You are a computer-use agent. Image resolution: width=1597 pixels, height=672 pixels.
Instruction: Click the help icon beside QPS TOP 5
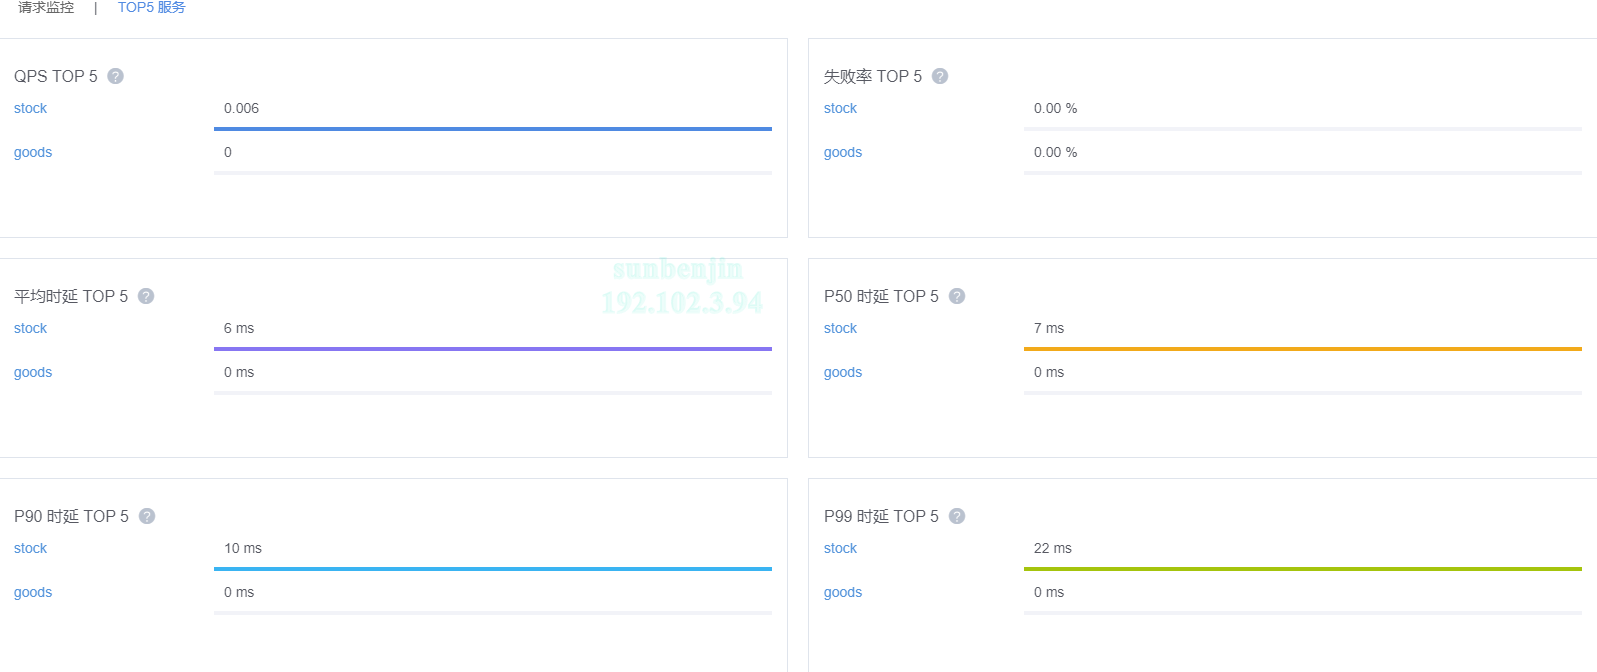tap(116, 76)
